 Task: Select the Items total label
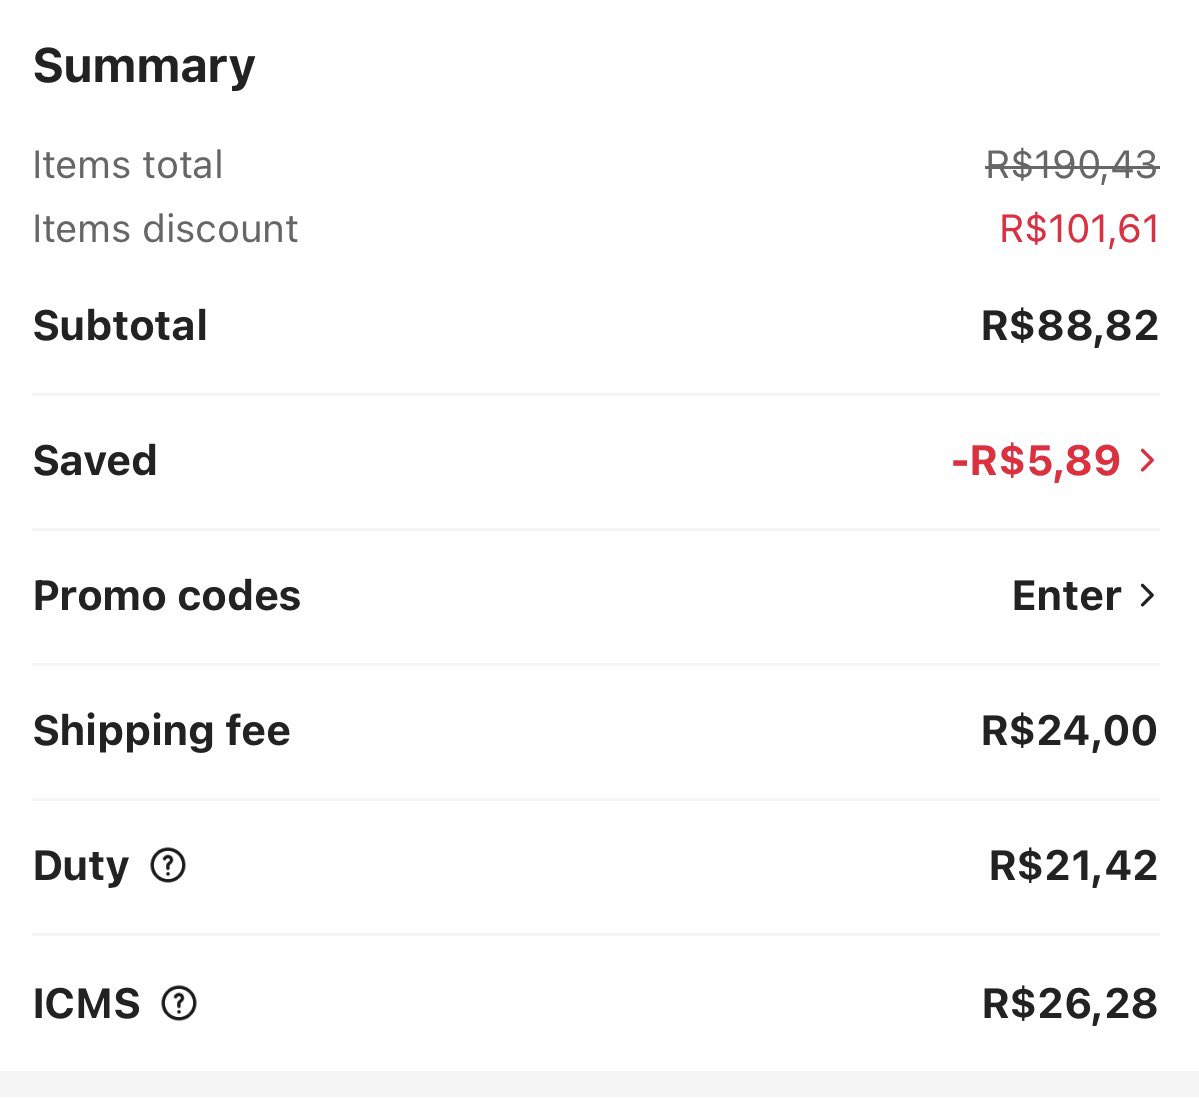point(128,165)
